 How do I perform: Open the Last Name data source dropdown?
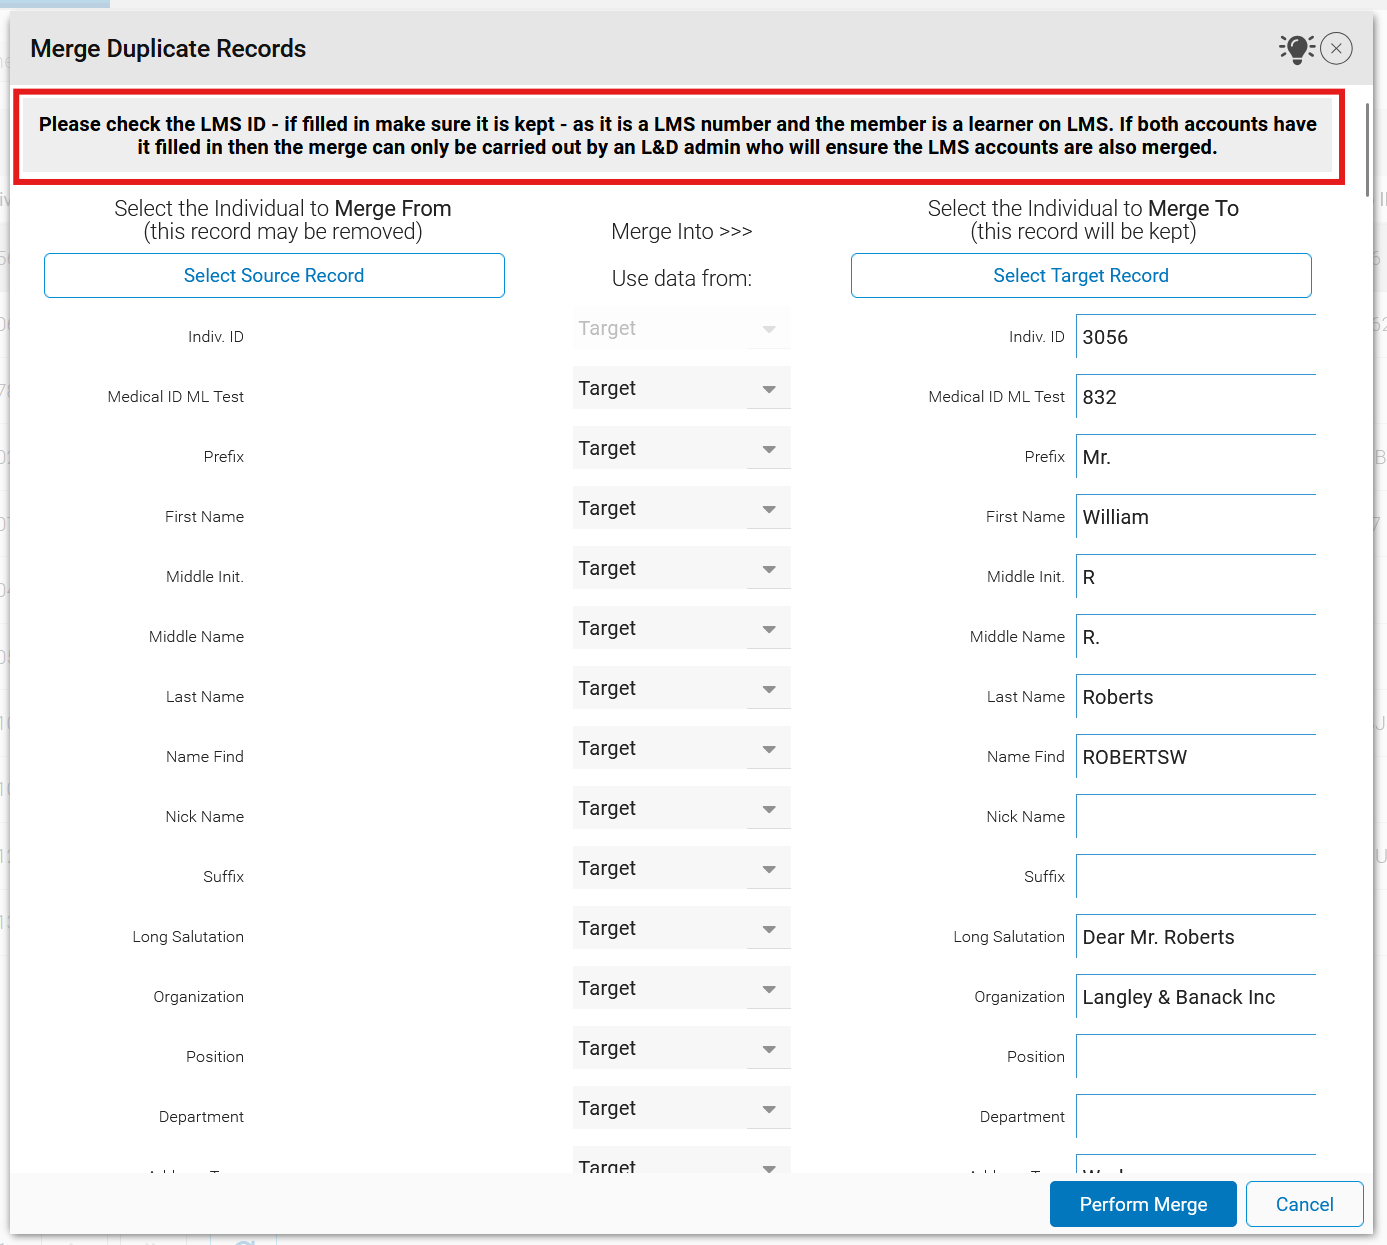(681, 688)
